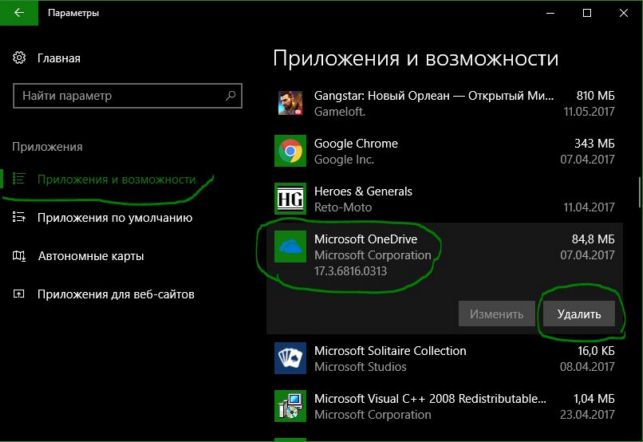Select Microsoft Visual C++ 2008 Redistributable entry
The image size is (643, 442).
click(430, 399)
